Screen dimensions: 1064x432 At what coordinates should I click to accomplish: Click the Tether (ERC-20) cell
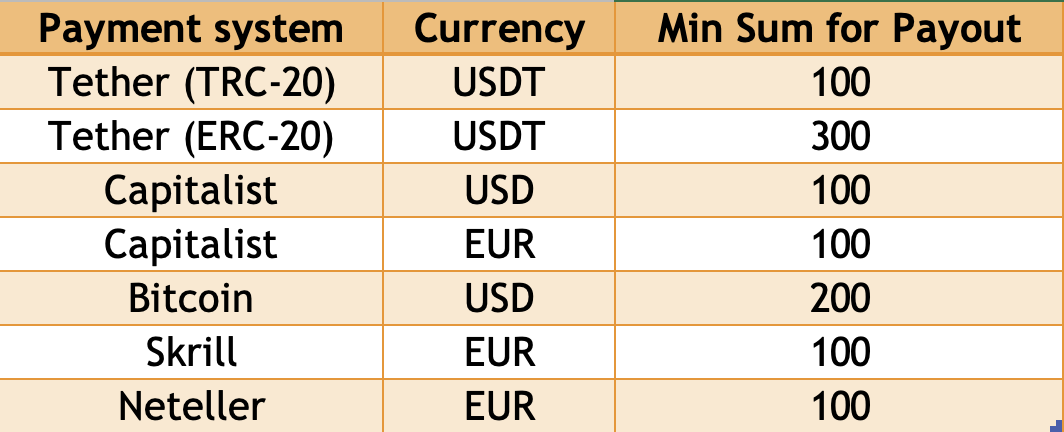(x=191, y=136)
